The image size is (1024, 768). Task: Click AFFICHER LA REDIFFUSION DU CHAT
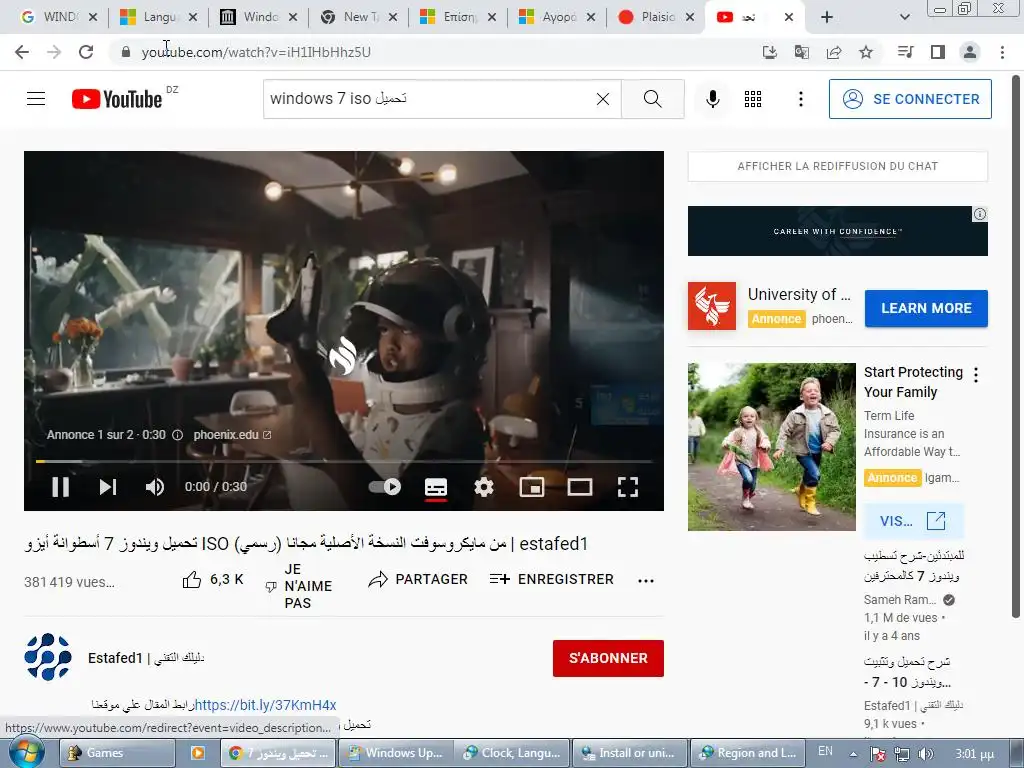[837, 167]
